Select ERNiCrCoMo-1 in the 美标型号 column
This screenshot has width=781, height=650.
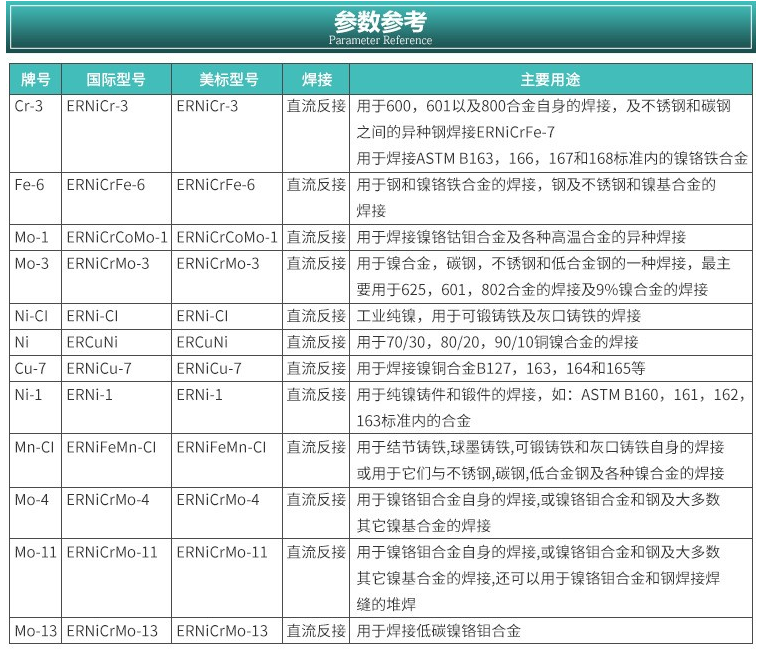[x=227, y=237]
